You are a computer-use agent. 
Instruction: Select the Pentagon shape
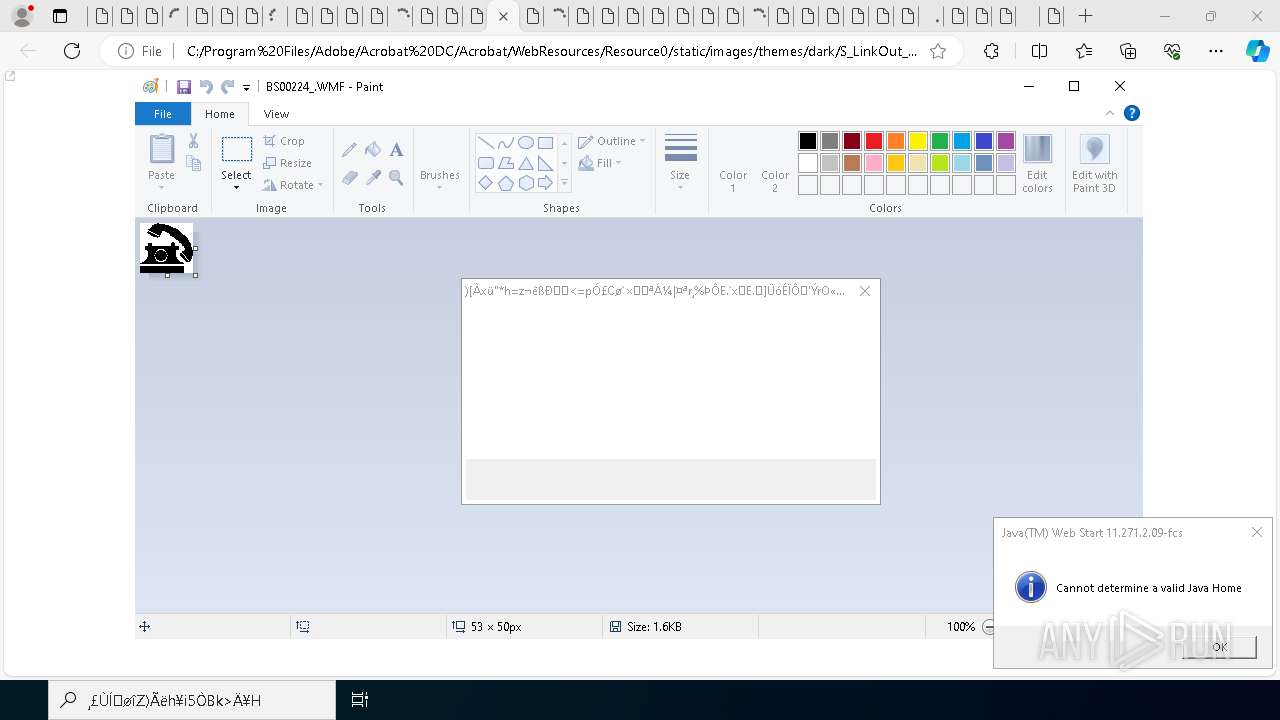pyautogui.click(x=505, y=183)
